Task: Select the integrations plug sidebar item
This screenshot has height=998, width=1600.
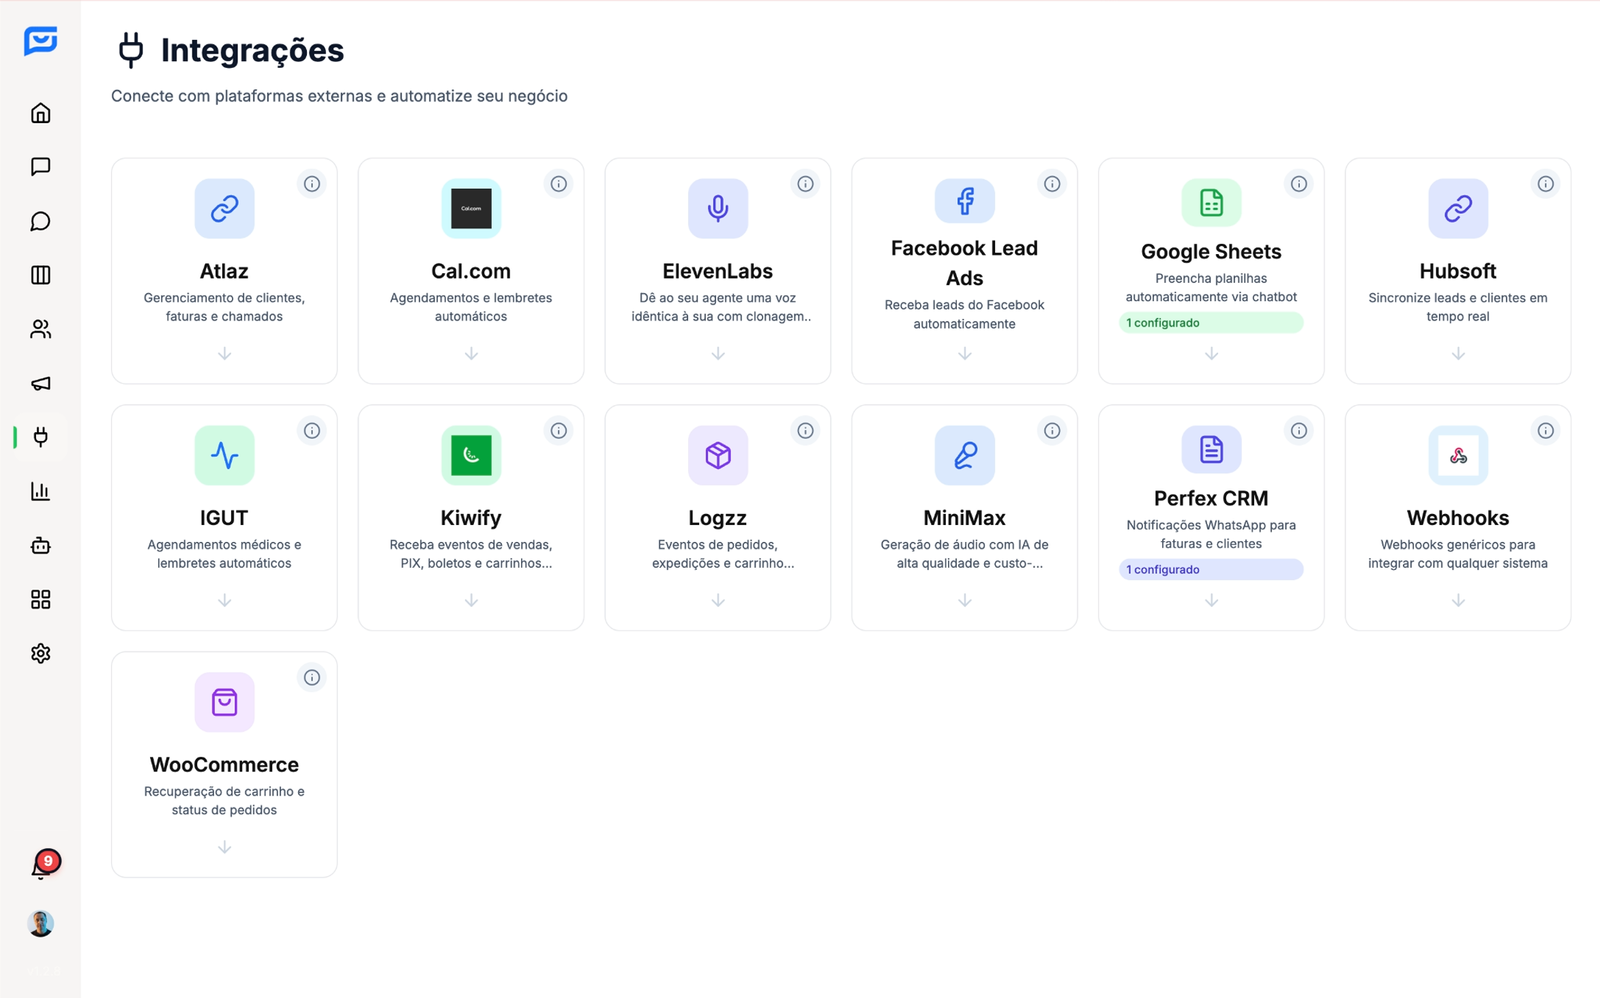Action: (x=40, y=437)
